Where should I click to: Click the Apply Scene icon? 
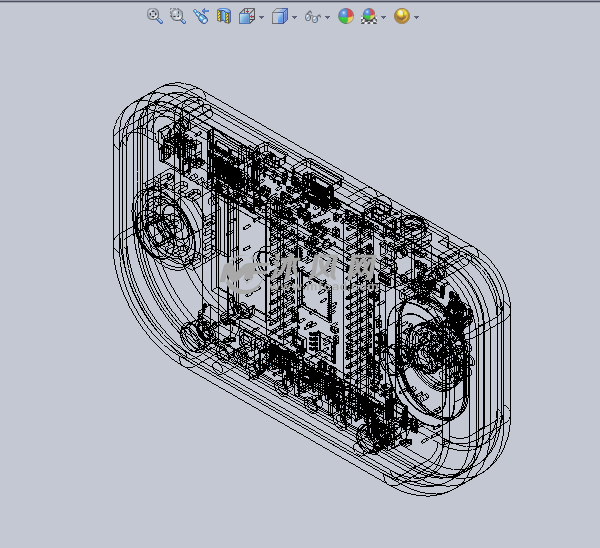click(369, 16)
